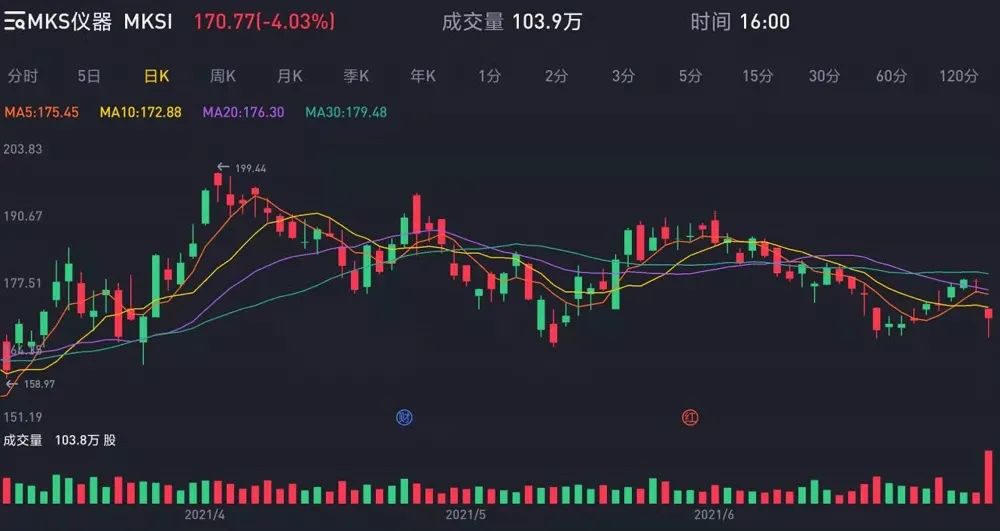Select the 季K quarterly chart
The height and width of the screenshot is (531, 1000).
357,77
